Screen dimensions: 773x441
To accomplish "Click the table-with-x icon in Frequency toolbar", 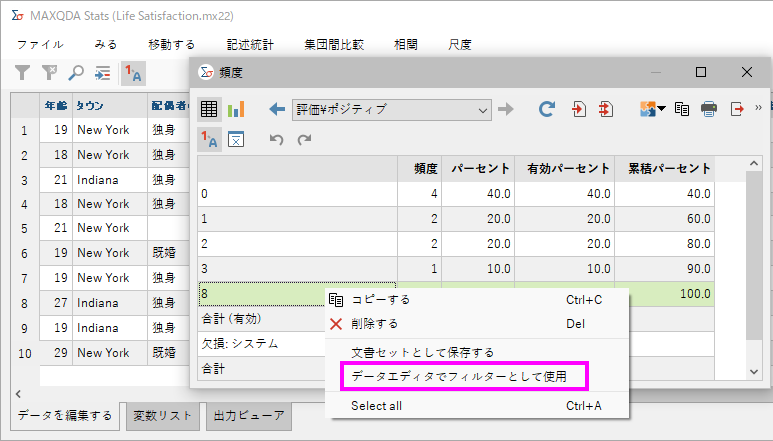I will click(x=236, y=139).
